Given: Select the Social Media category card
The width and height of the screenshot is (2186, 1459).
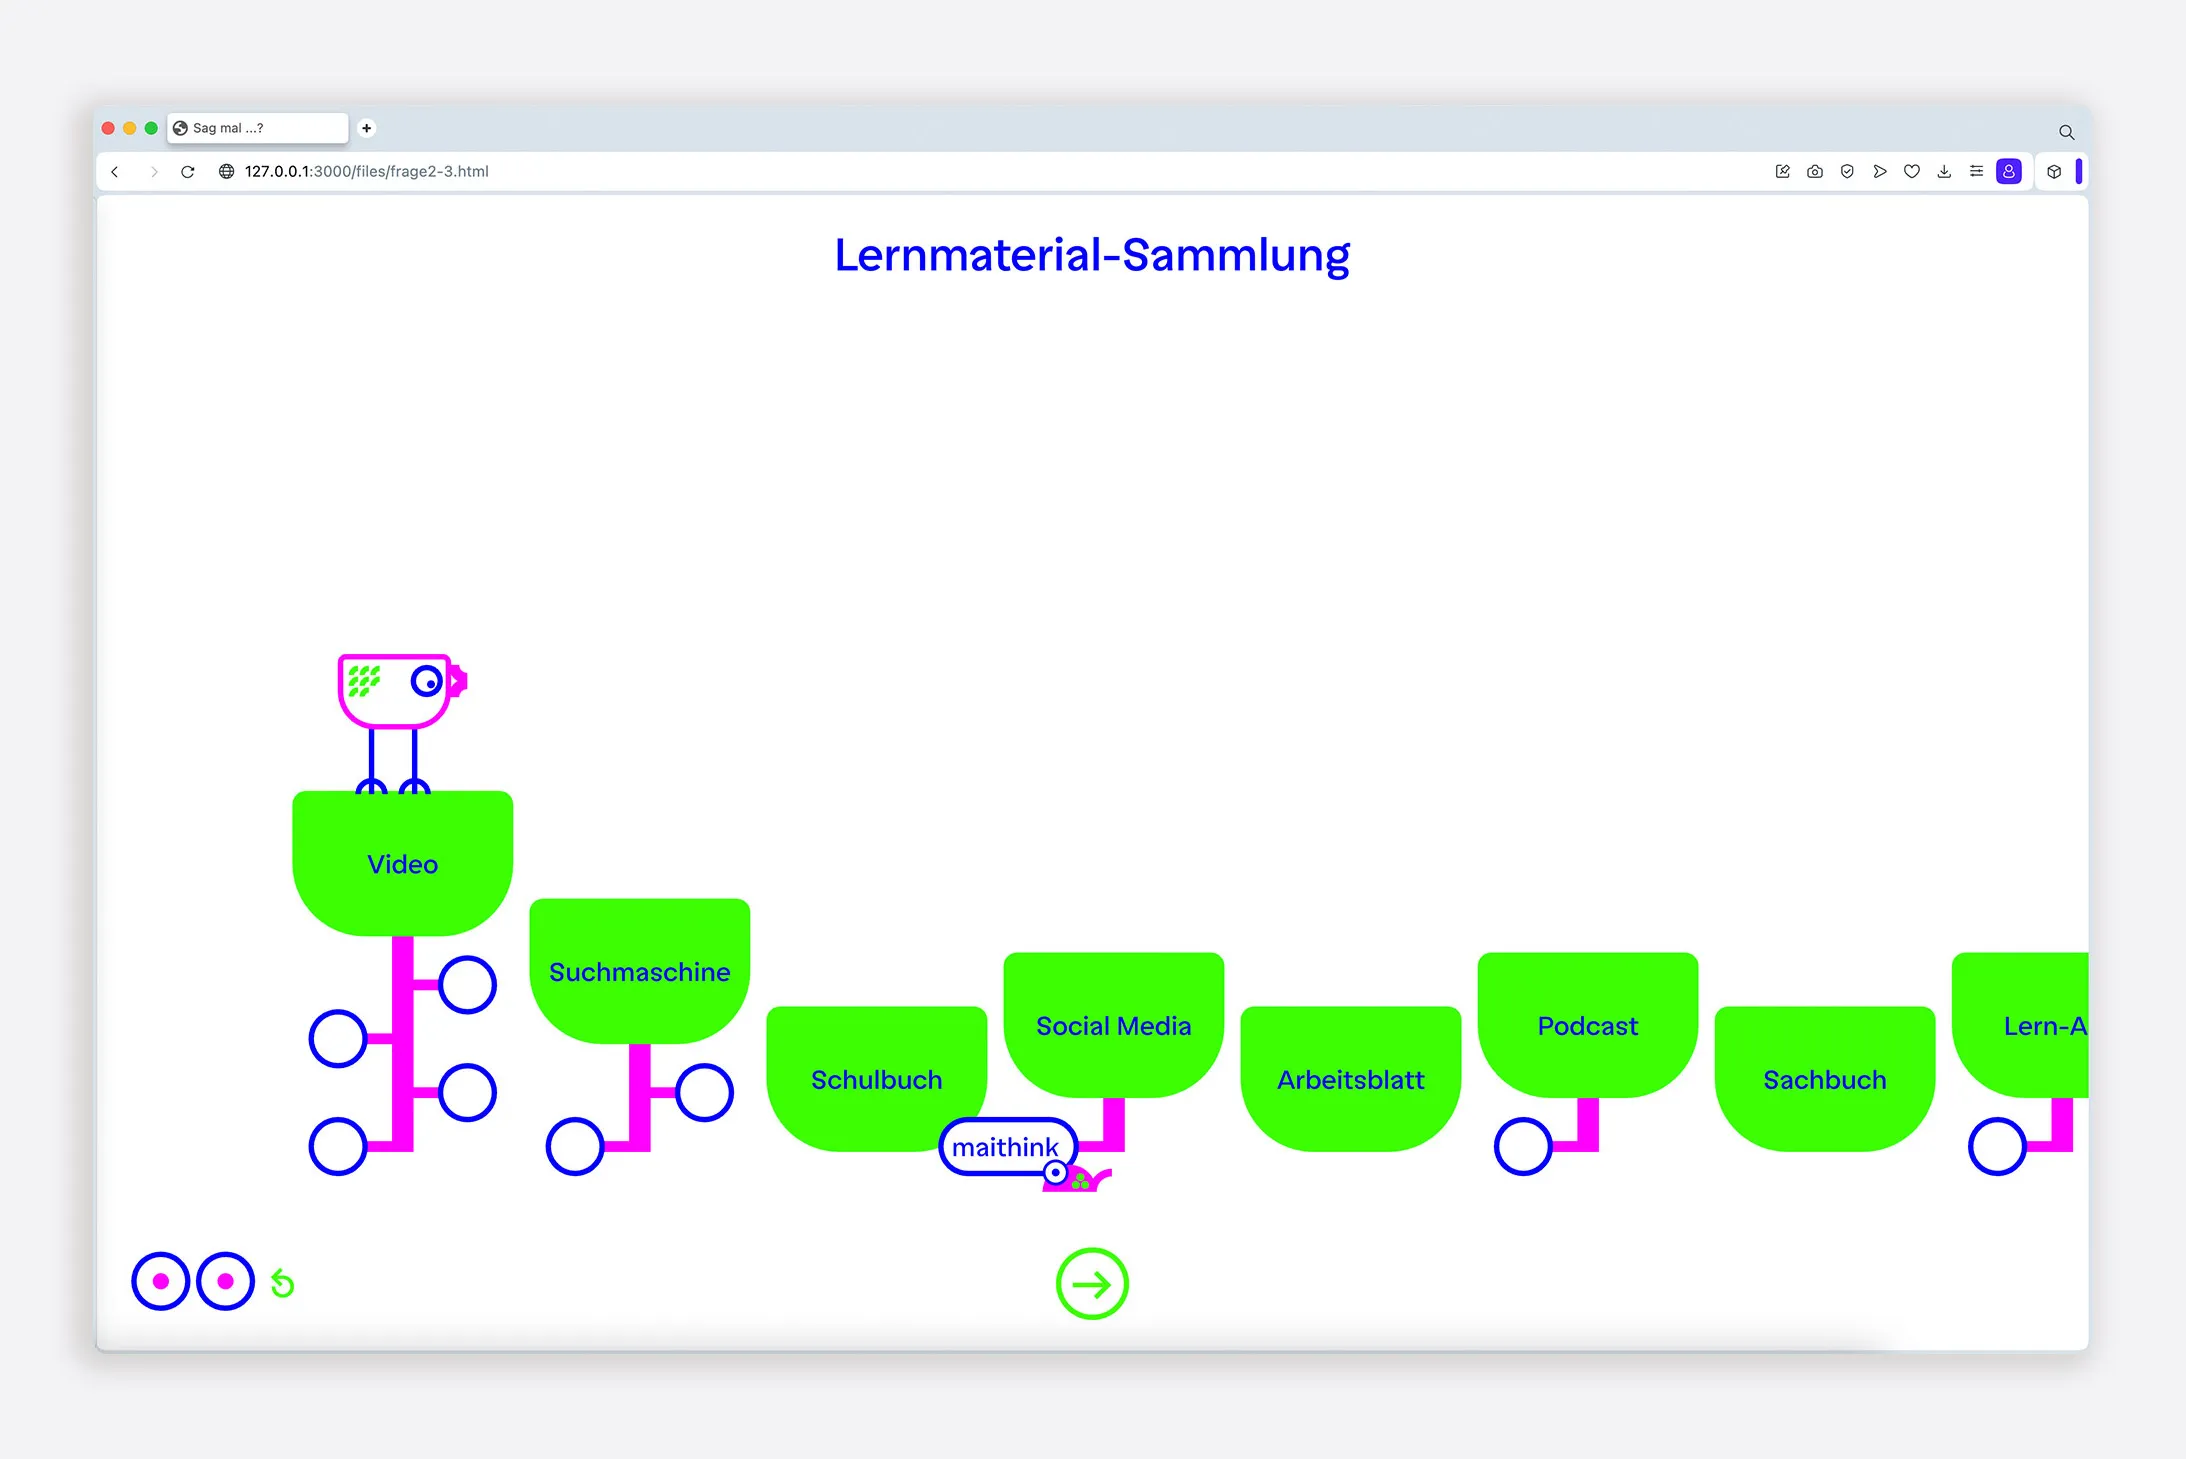Looking at the screenshot, I should 1114,1025.
